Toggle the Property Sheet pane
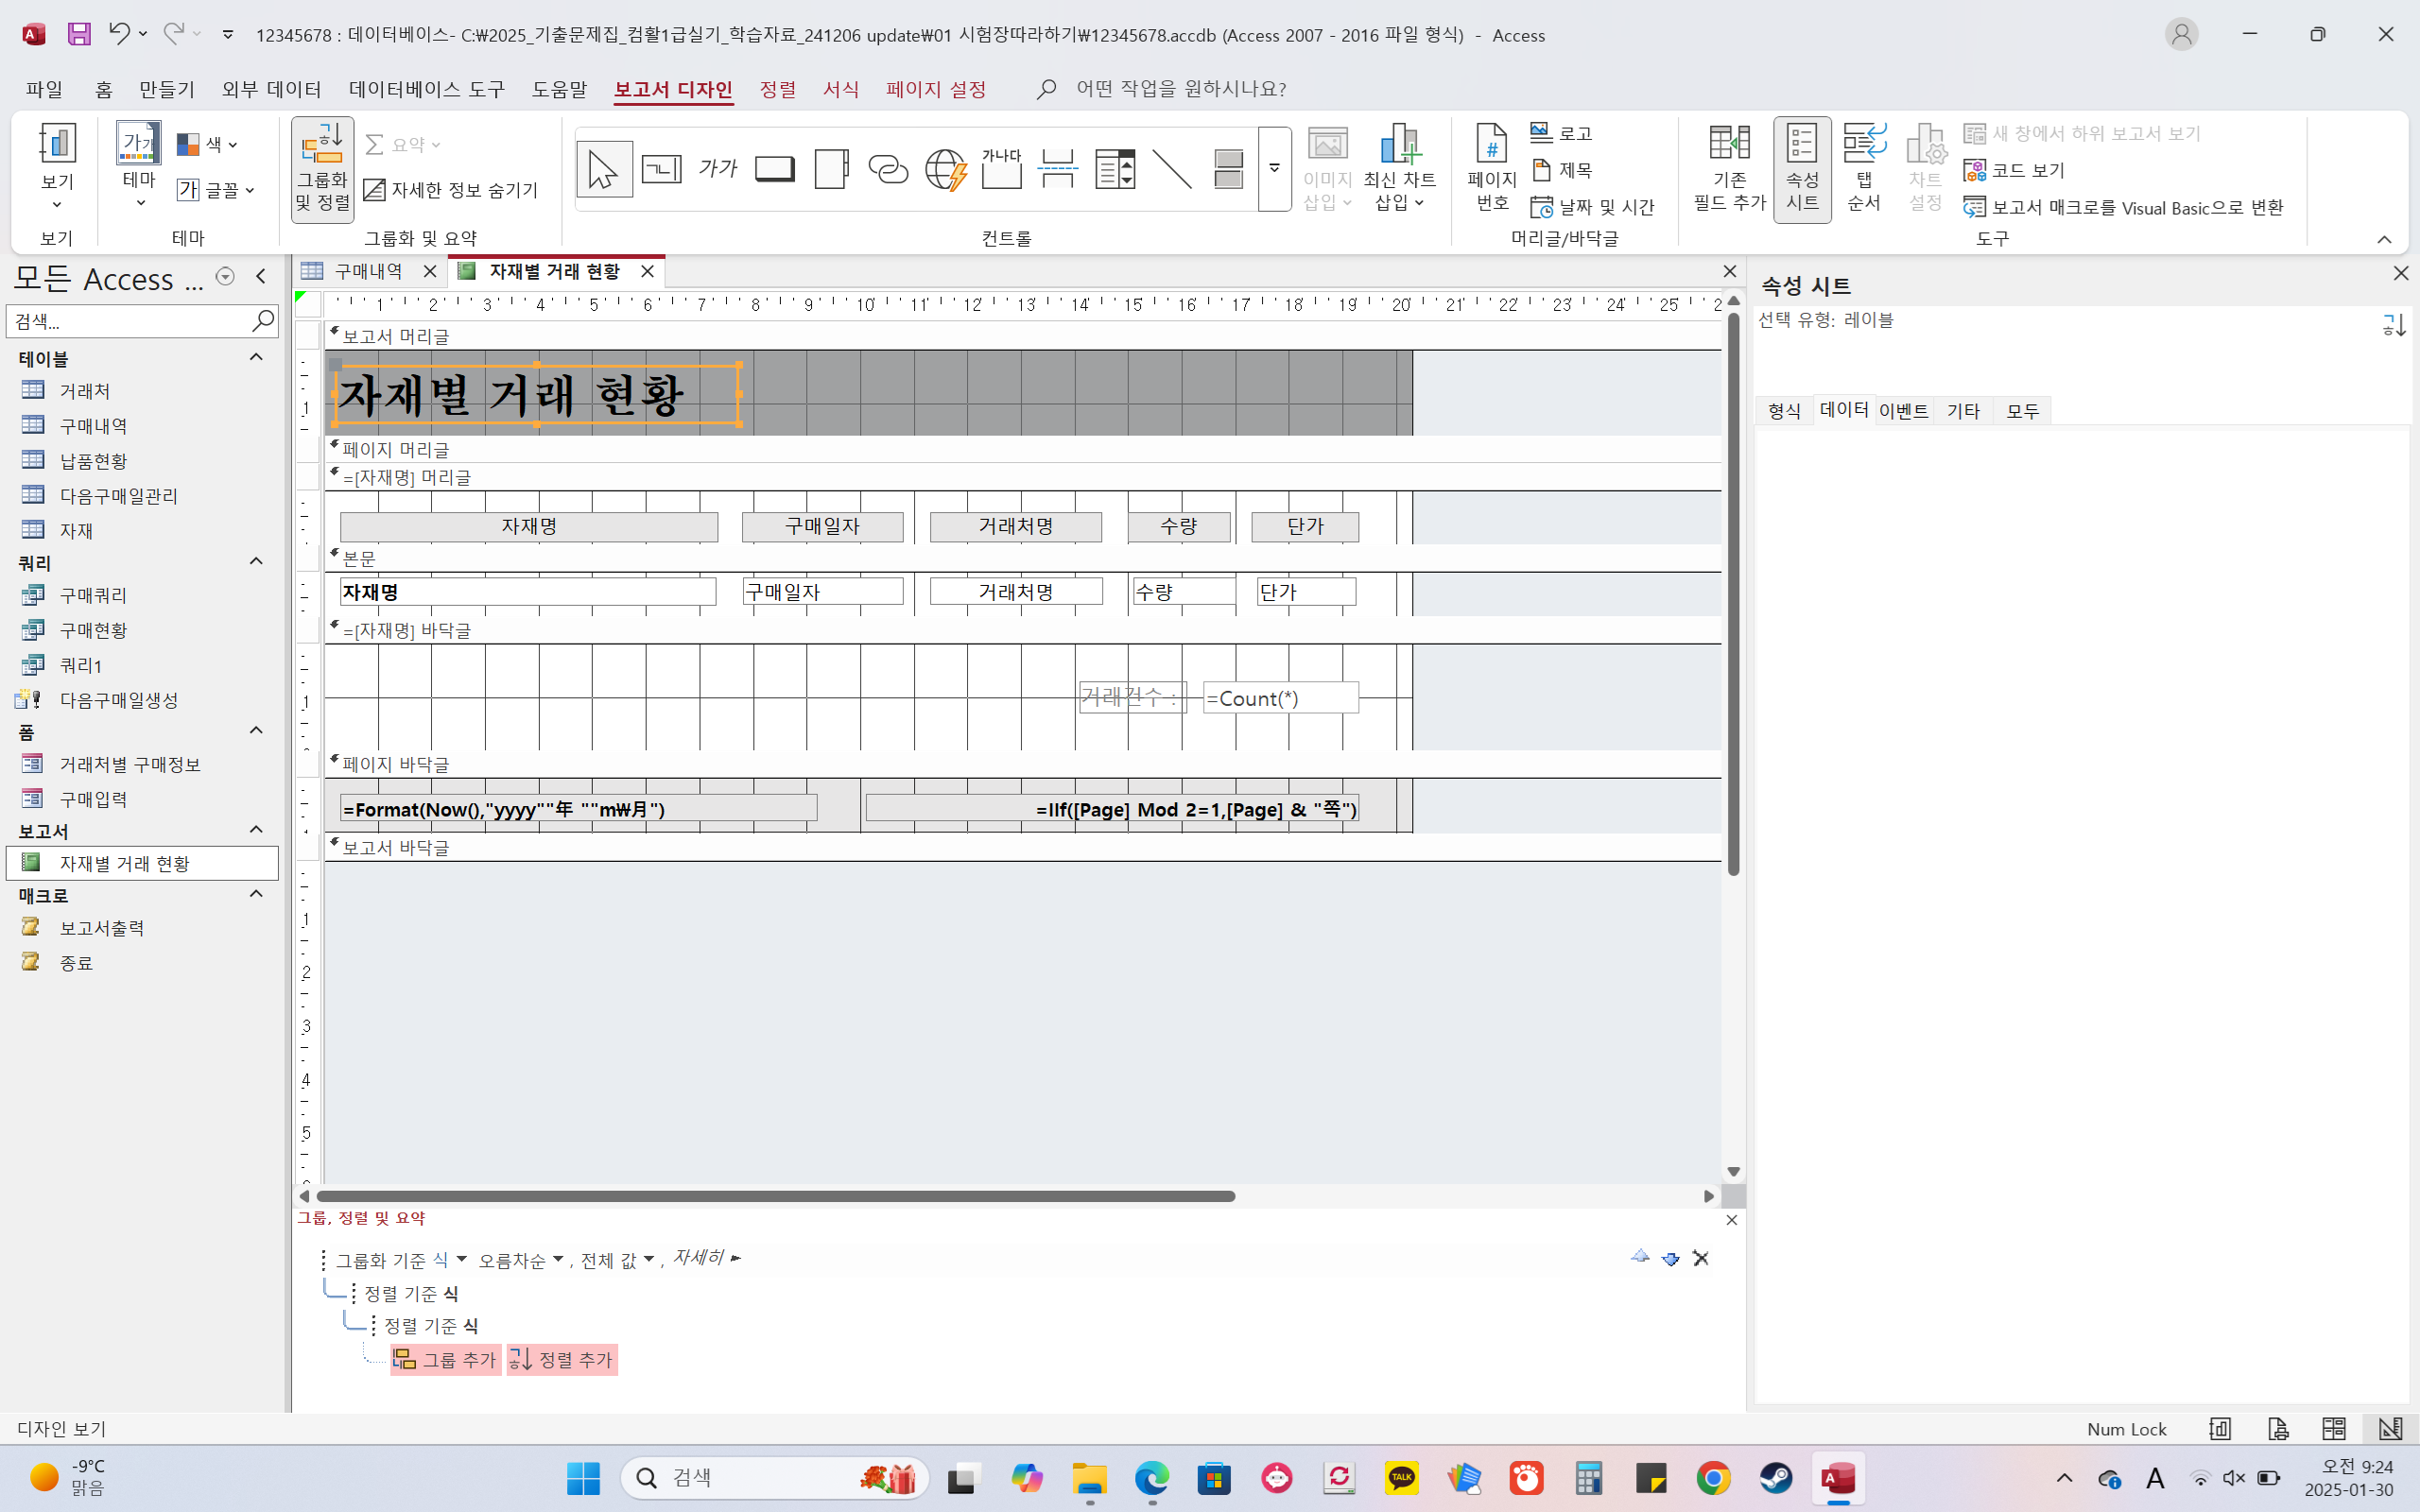The height and width of the screenshot is (1512, 2420). (x=1802, y=167)
